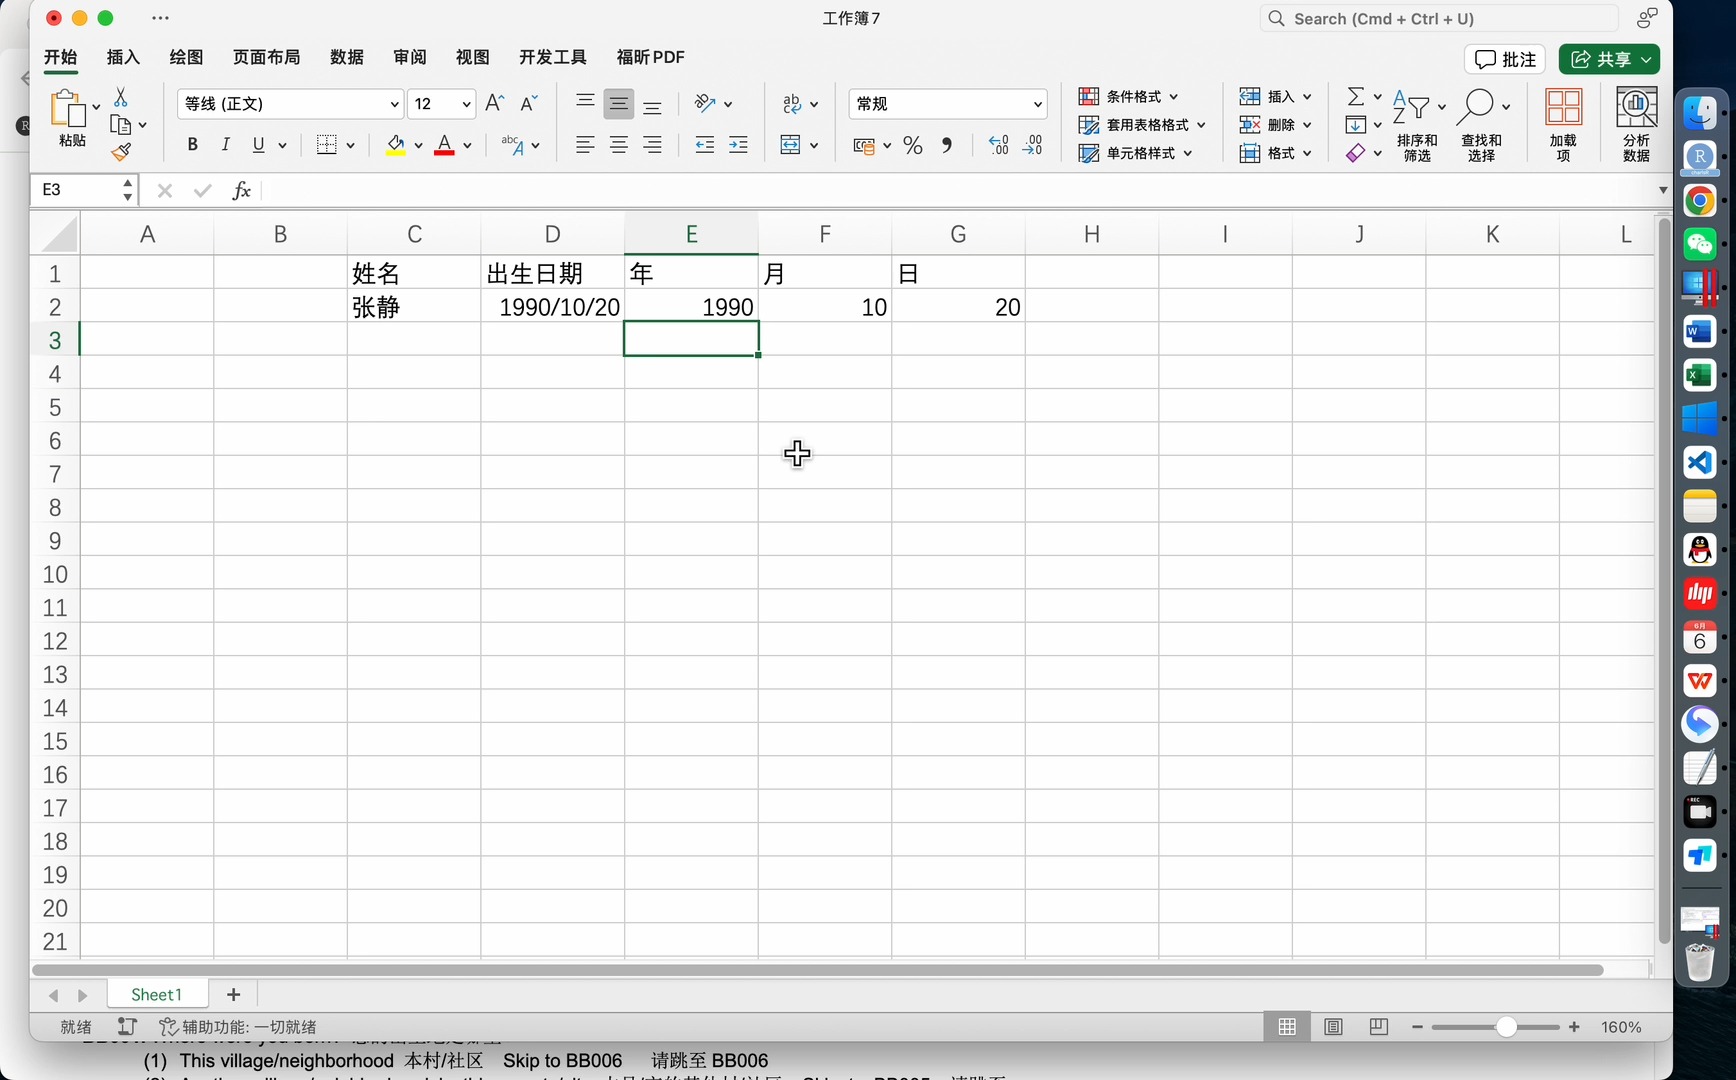Decrease decimal places

click(1033, 146)
